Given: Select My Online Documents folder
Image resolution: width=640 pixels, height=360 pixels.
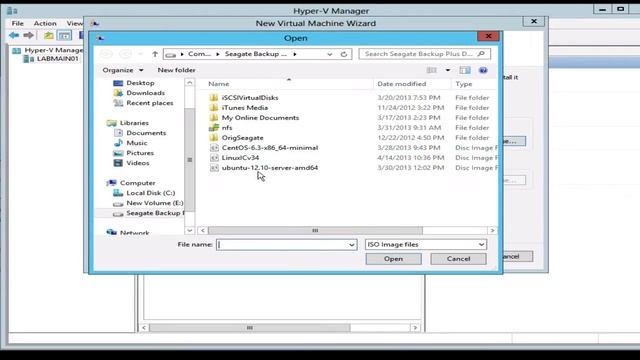Looking at the screenshot, I should coord(260,118).
